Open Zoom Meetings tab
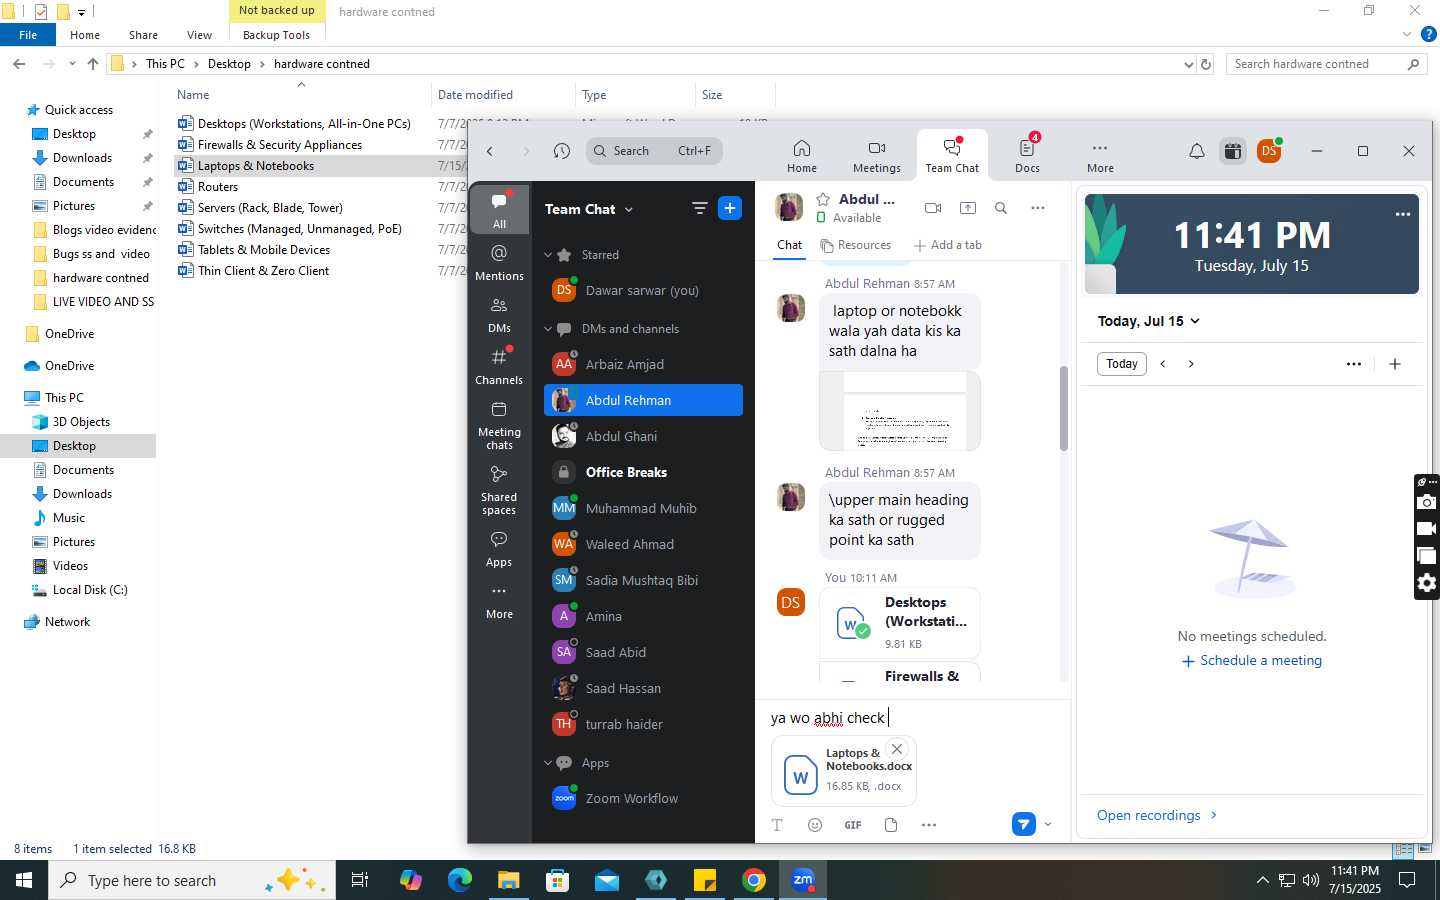 pos(876,157)
